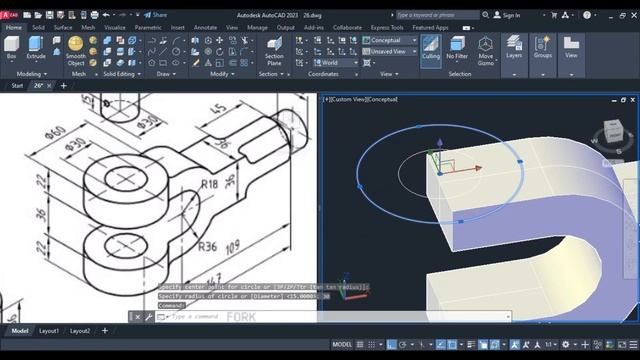Open the World UCS dropdown
This screenshot has width=640, height=360.
pyautogui.click(x=336, y=63)
